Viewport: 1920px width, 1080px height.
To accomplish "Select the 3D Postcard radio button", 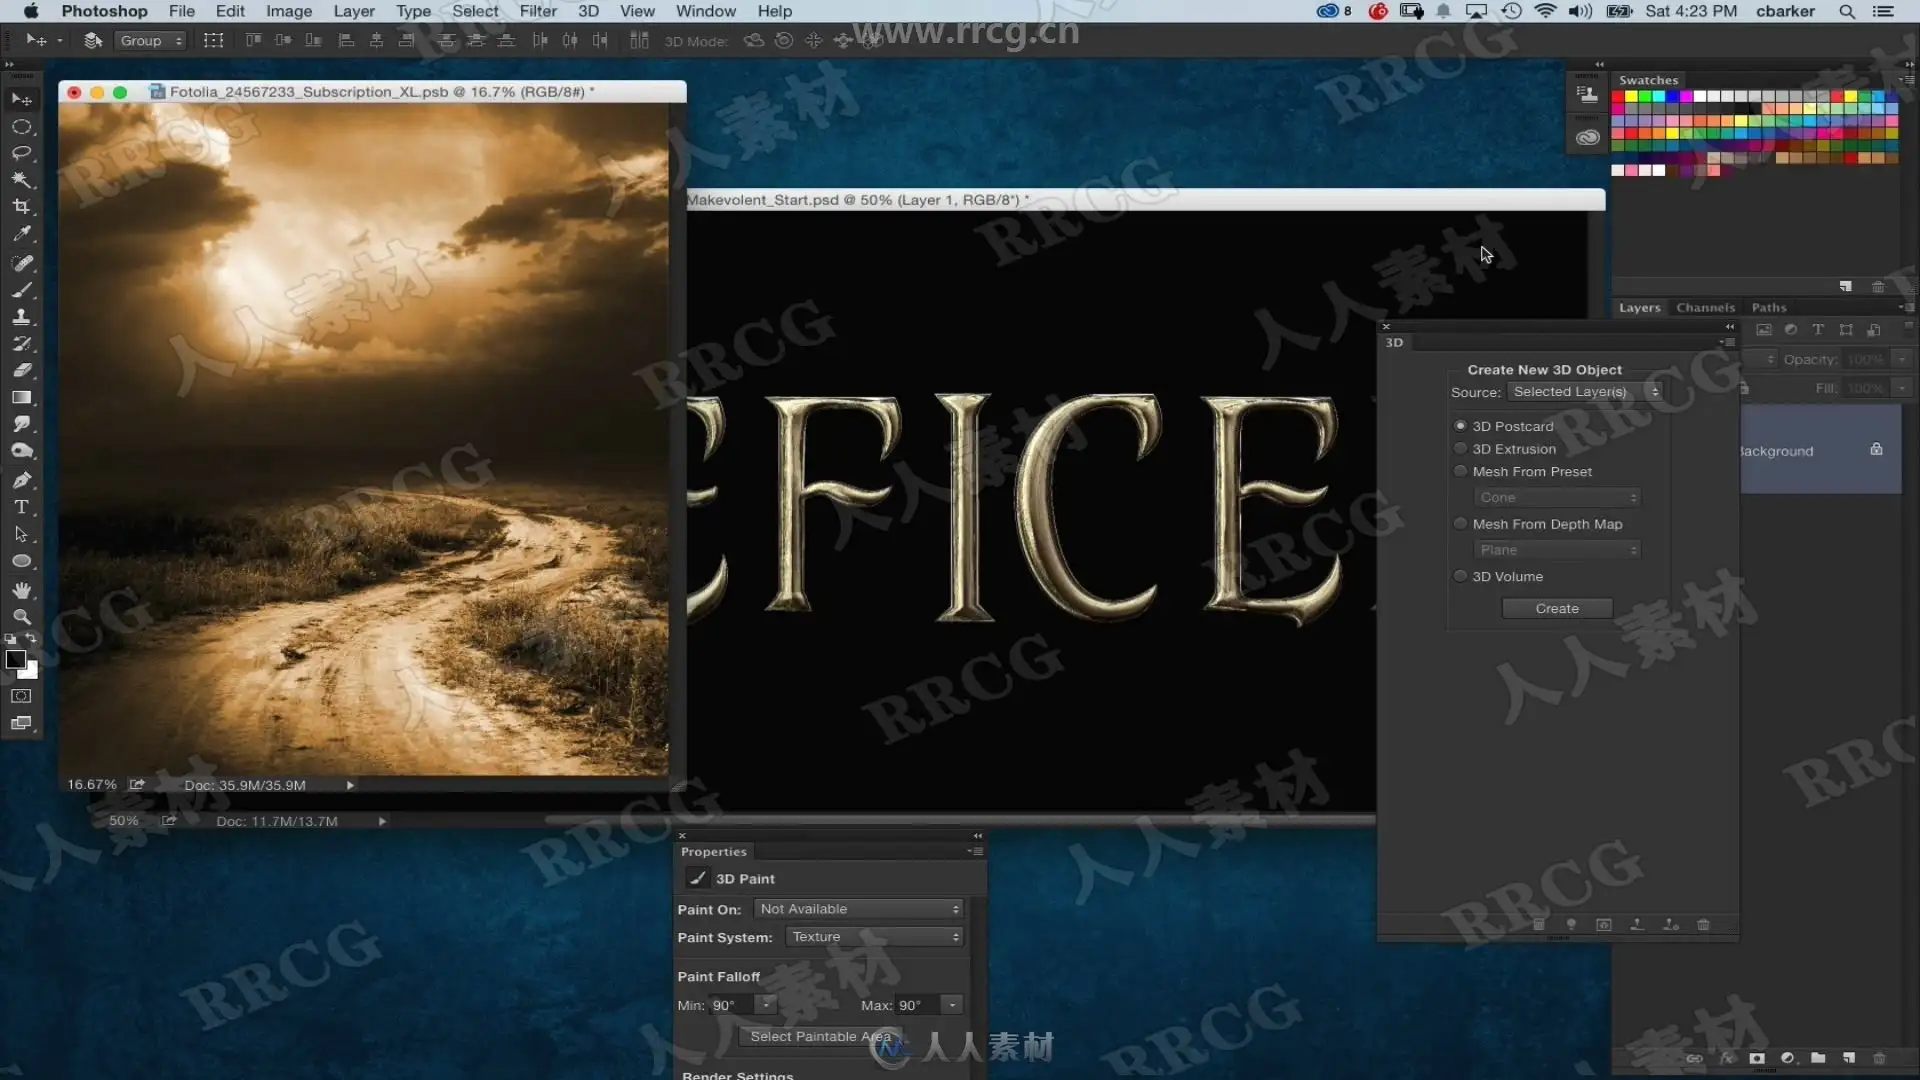I will (x=1460, y=426).
